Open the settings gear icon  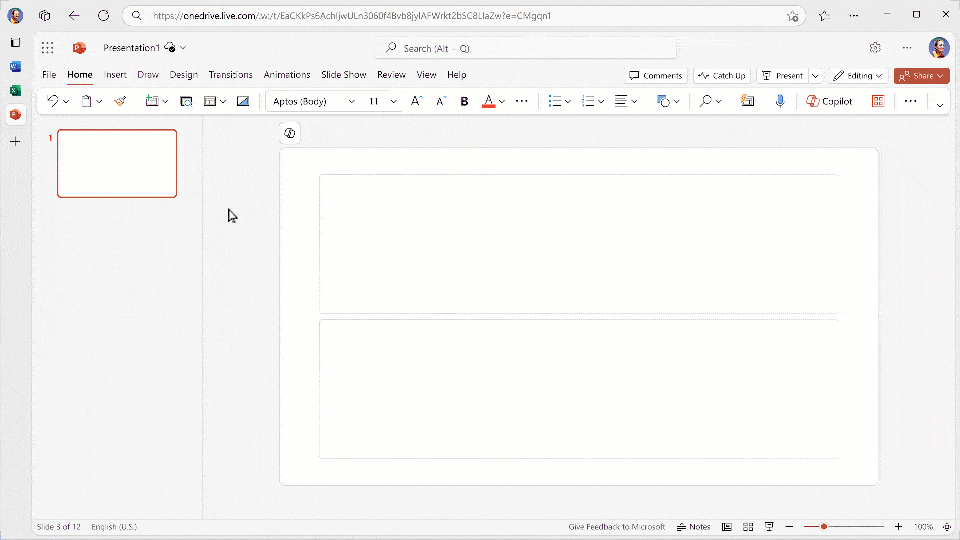coord(875,48)
